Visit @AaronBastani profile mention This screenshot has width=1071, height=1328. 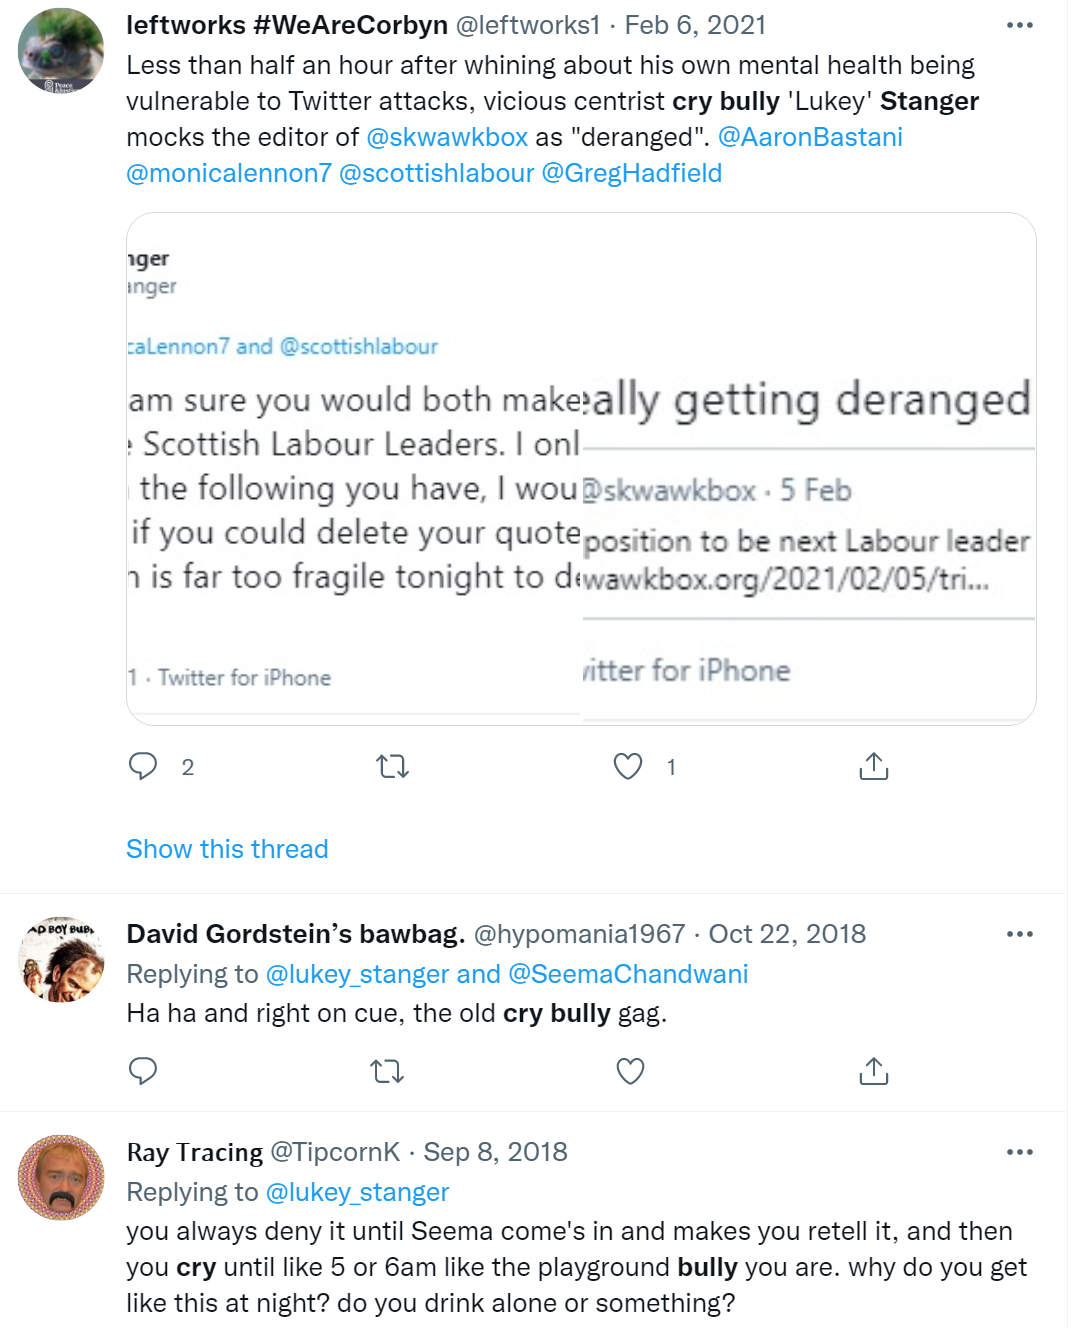[x=810, y=137]
